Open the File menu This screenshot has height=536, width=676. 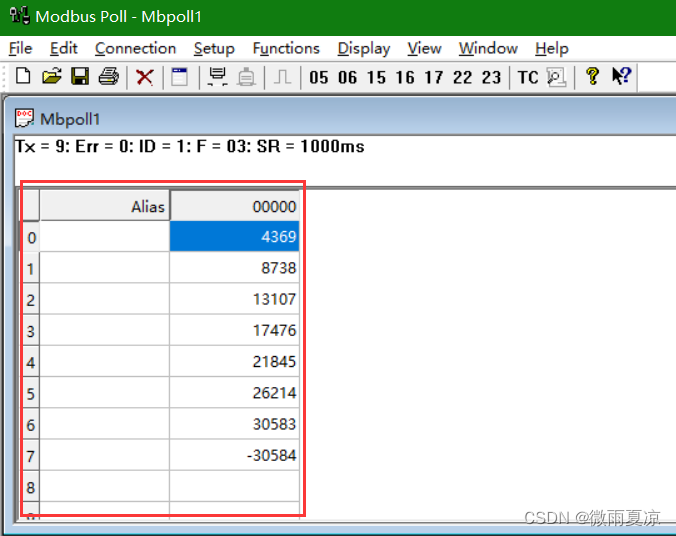[x=21, y=48]
